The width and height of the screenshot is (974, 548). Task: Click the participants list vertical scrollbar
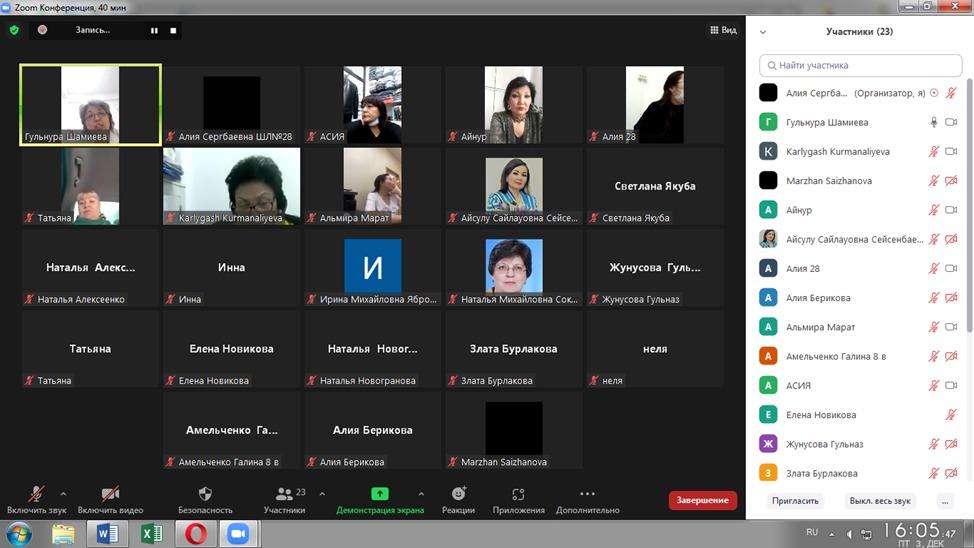click(968, 200)
